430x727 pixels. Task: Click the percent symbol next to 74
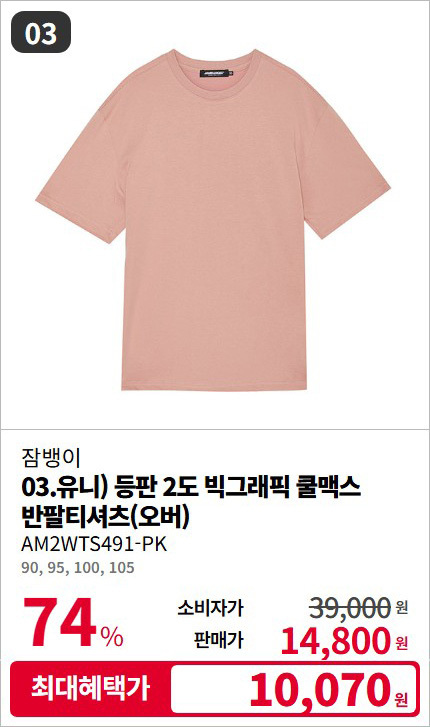(112, 637)
